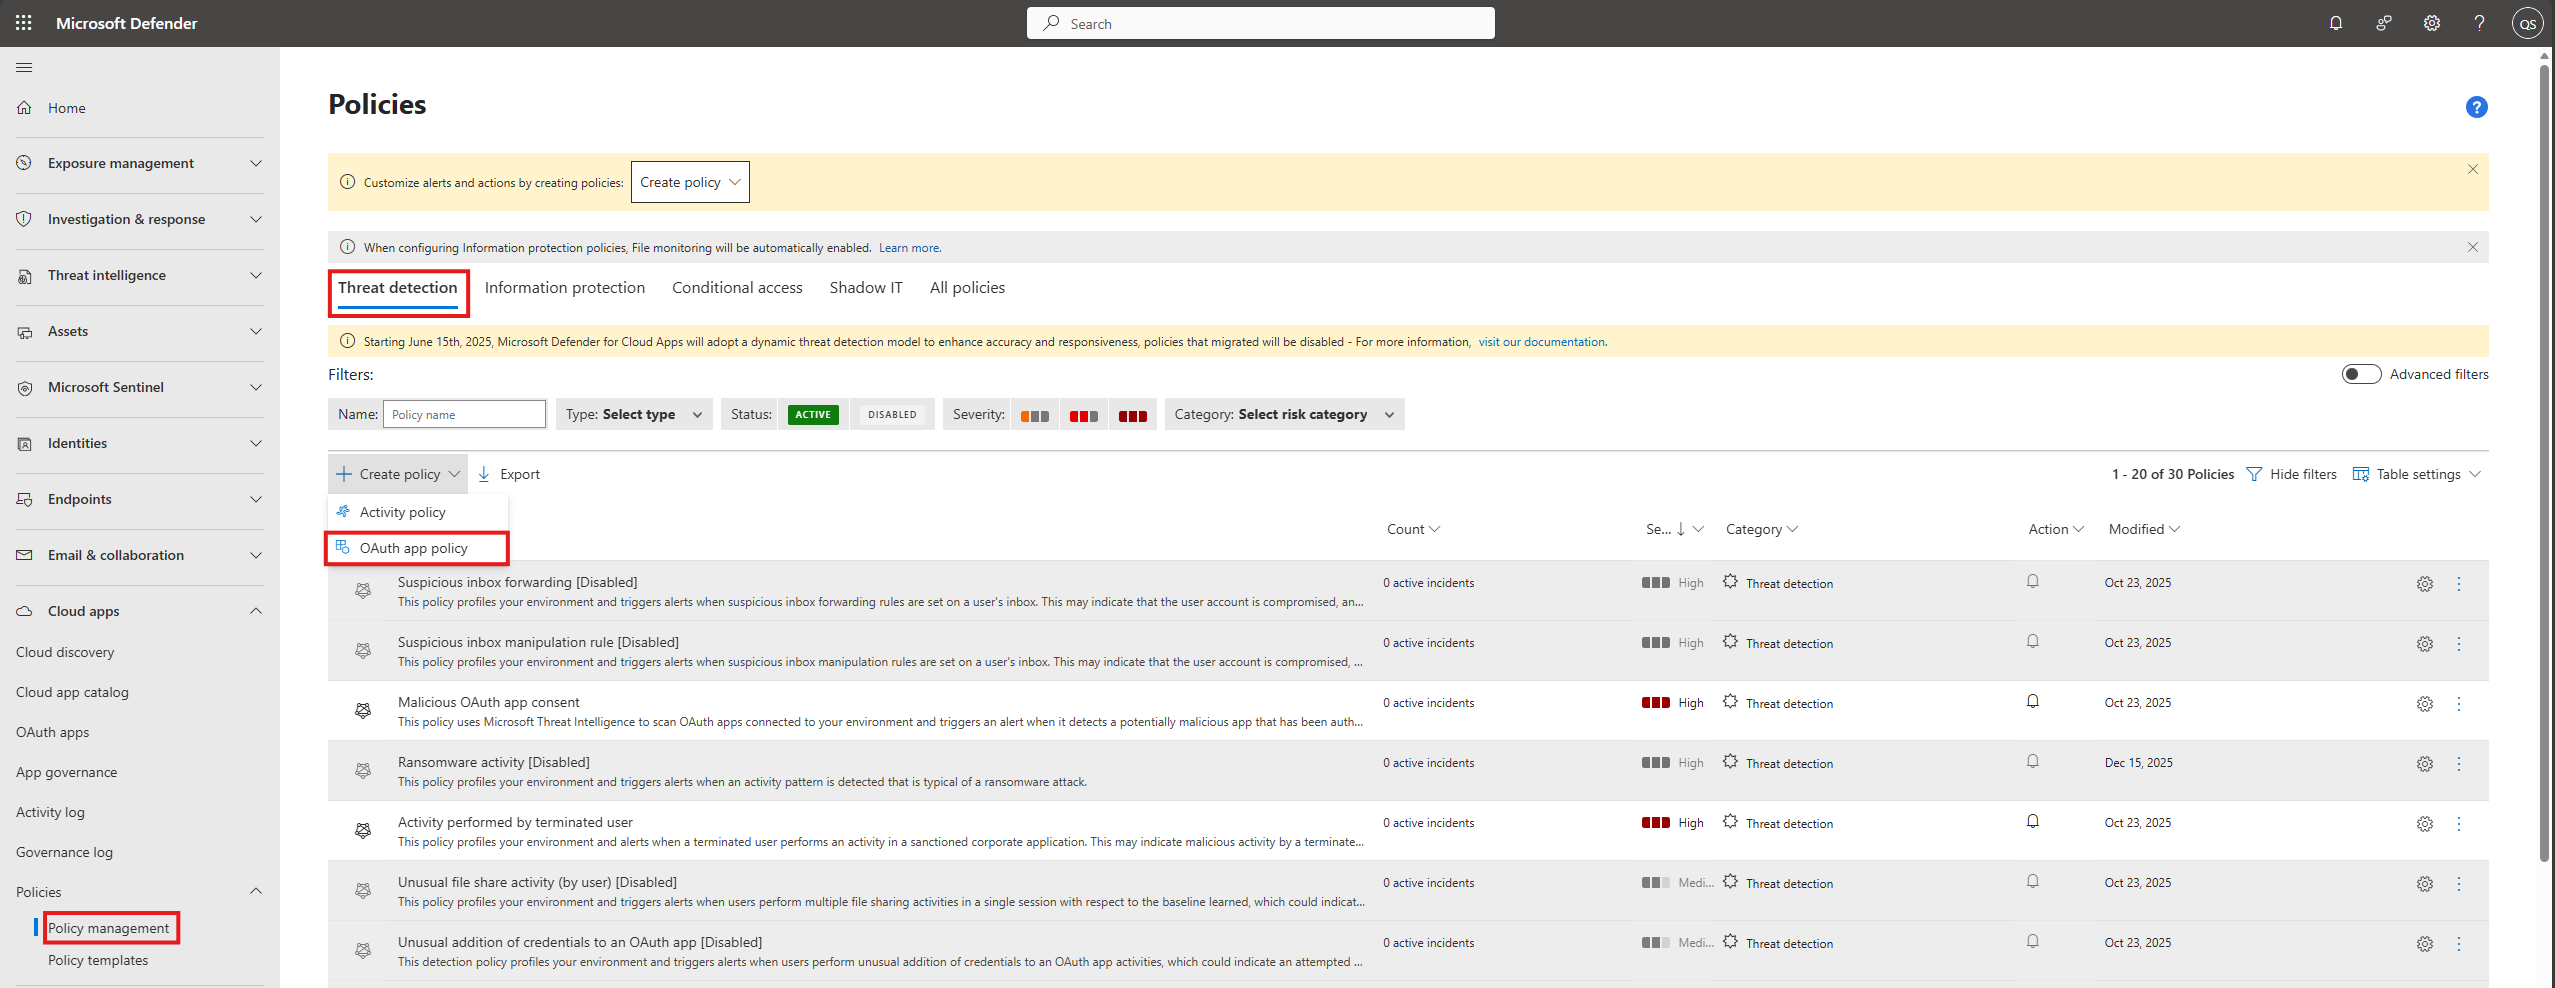Click the Home icon in sidebar
The image size is (2555, 988).
pyautogui.click(x=24, y=108)
